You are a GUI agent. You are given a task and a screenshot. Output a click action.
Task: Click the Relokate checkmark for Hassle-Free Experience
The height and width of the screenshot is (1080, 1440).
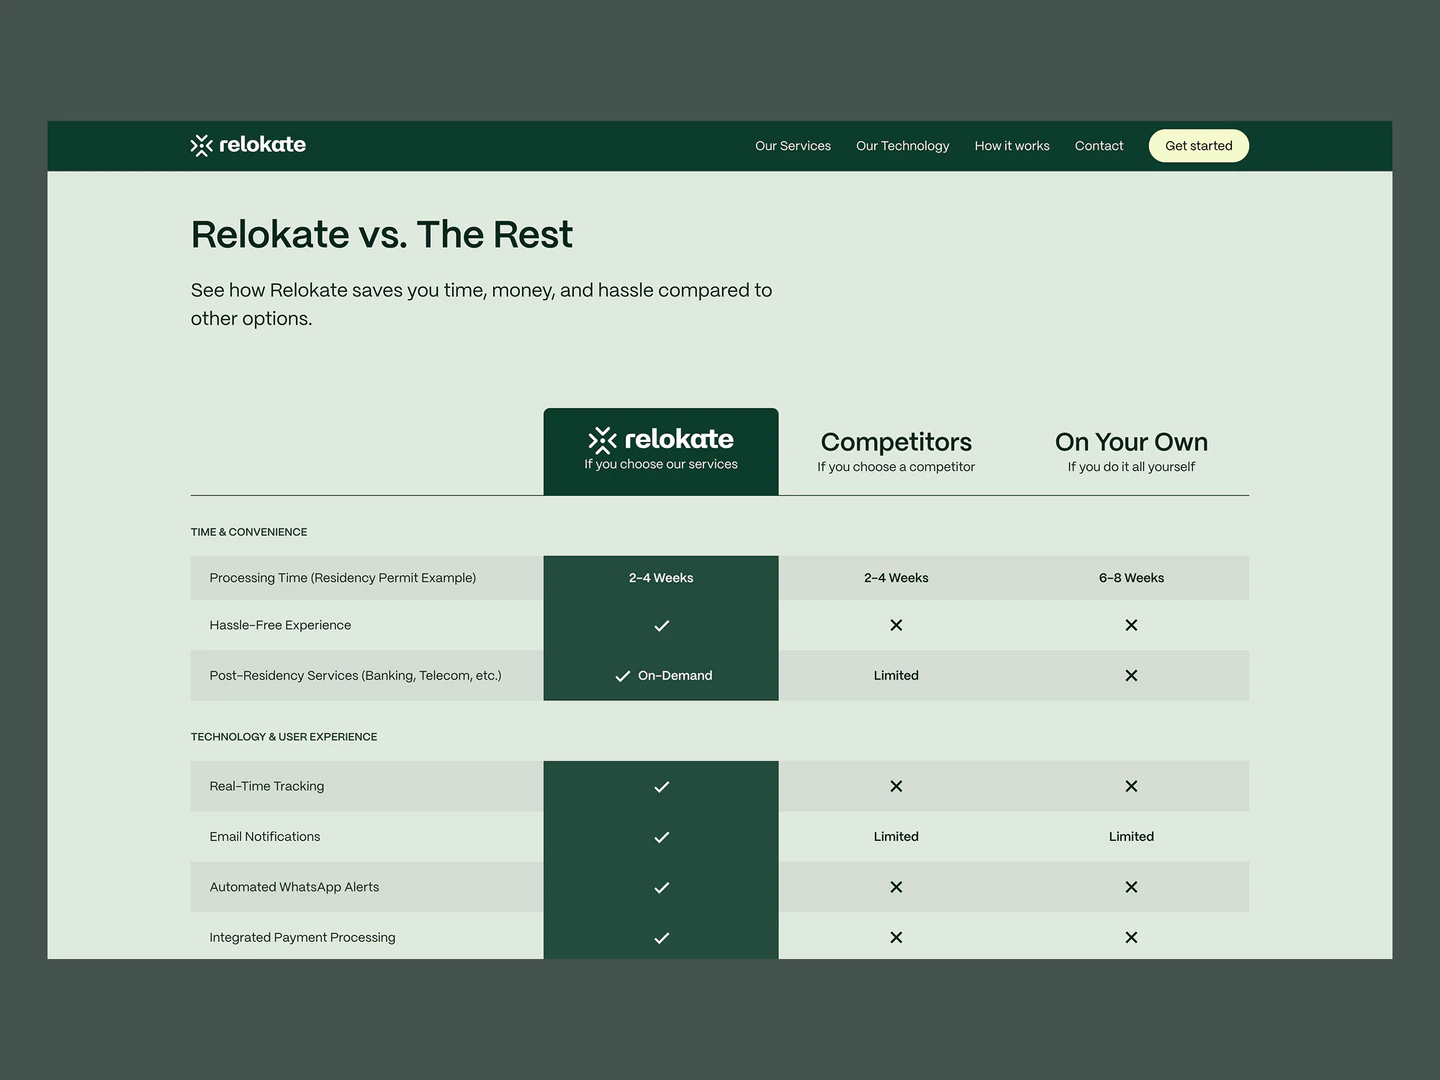661,626
